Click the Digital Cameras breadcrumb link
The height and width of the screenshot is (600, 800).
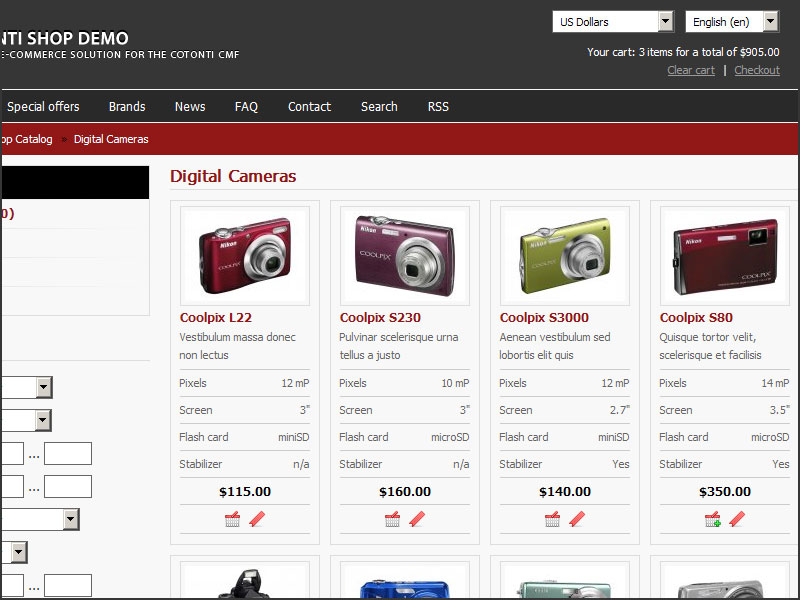point(111,139)
